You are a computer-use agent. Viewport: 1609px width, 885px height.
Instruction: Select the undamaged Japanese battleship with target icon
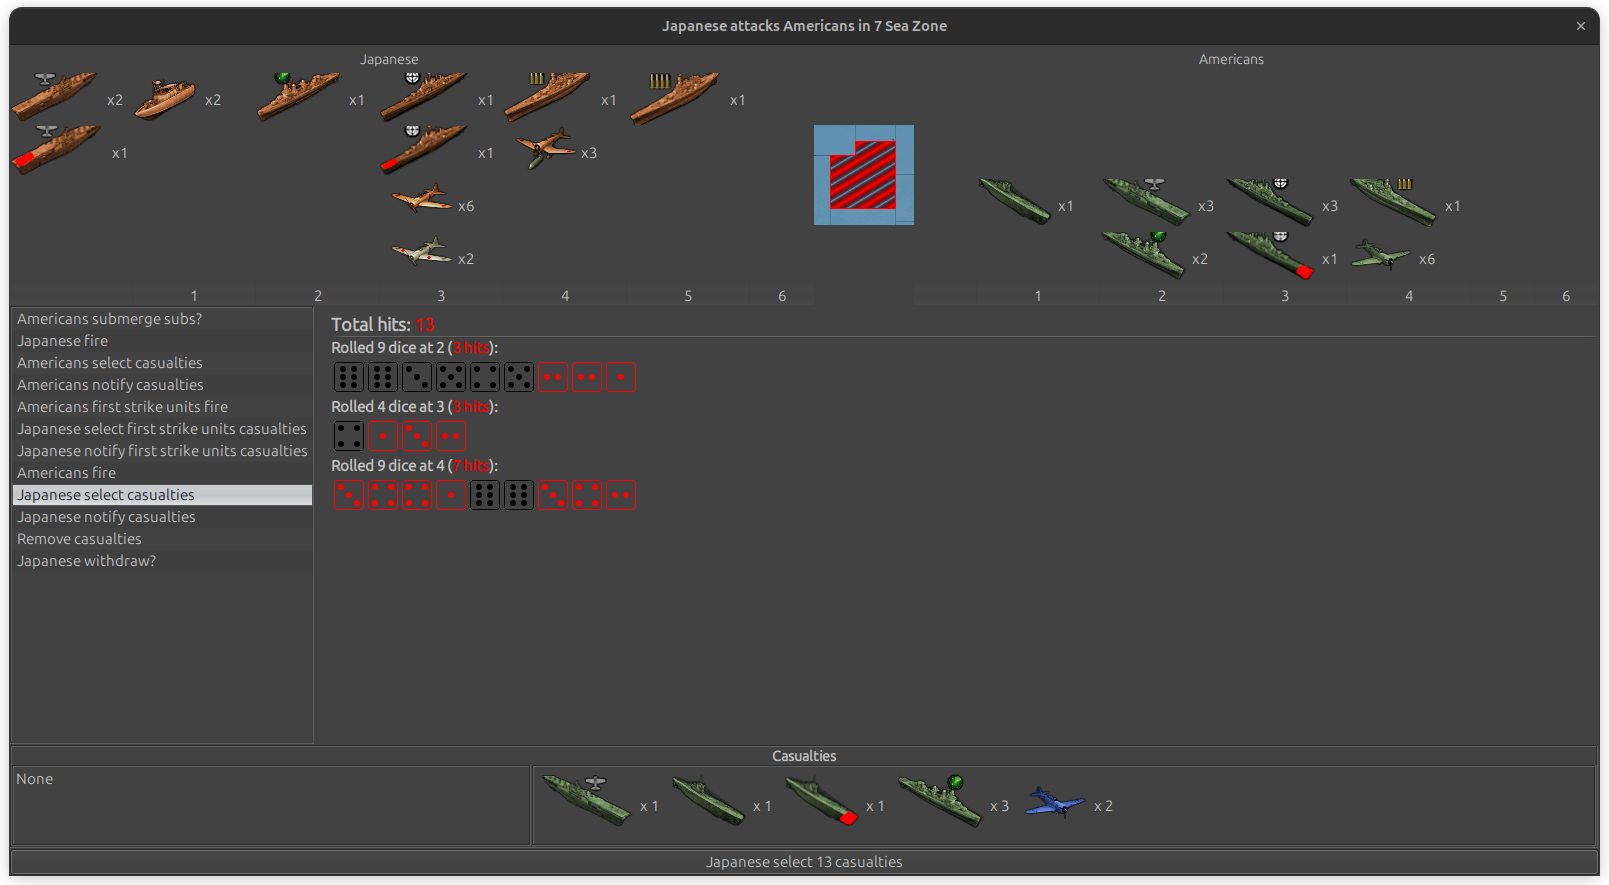pyautogui.click(x=424, y=96)
